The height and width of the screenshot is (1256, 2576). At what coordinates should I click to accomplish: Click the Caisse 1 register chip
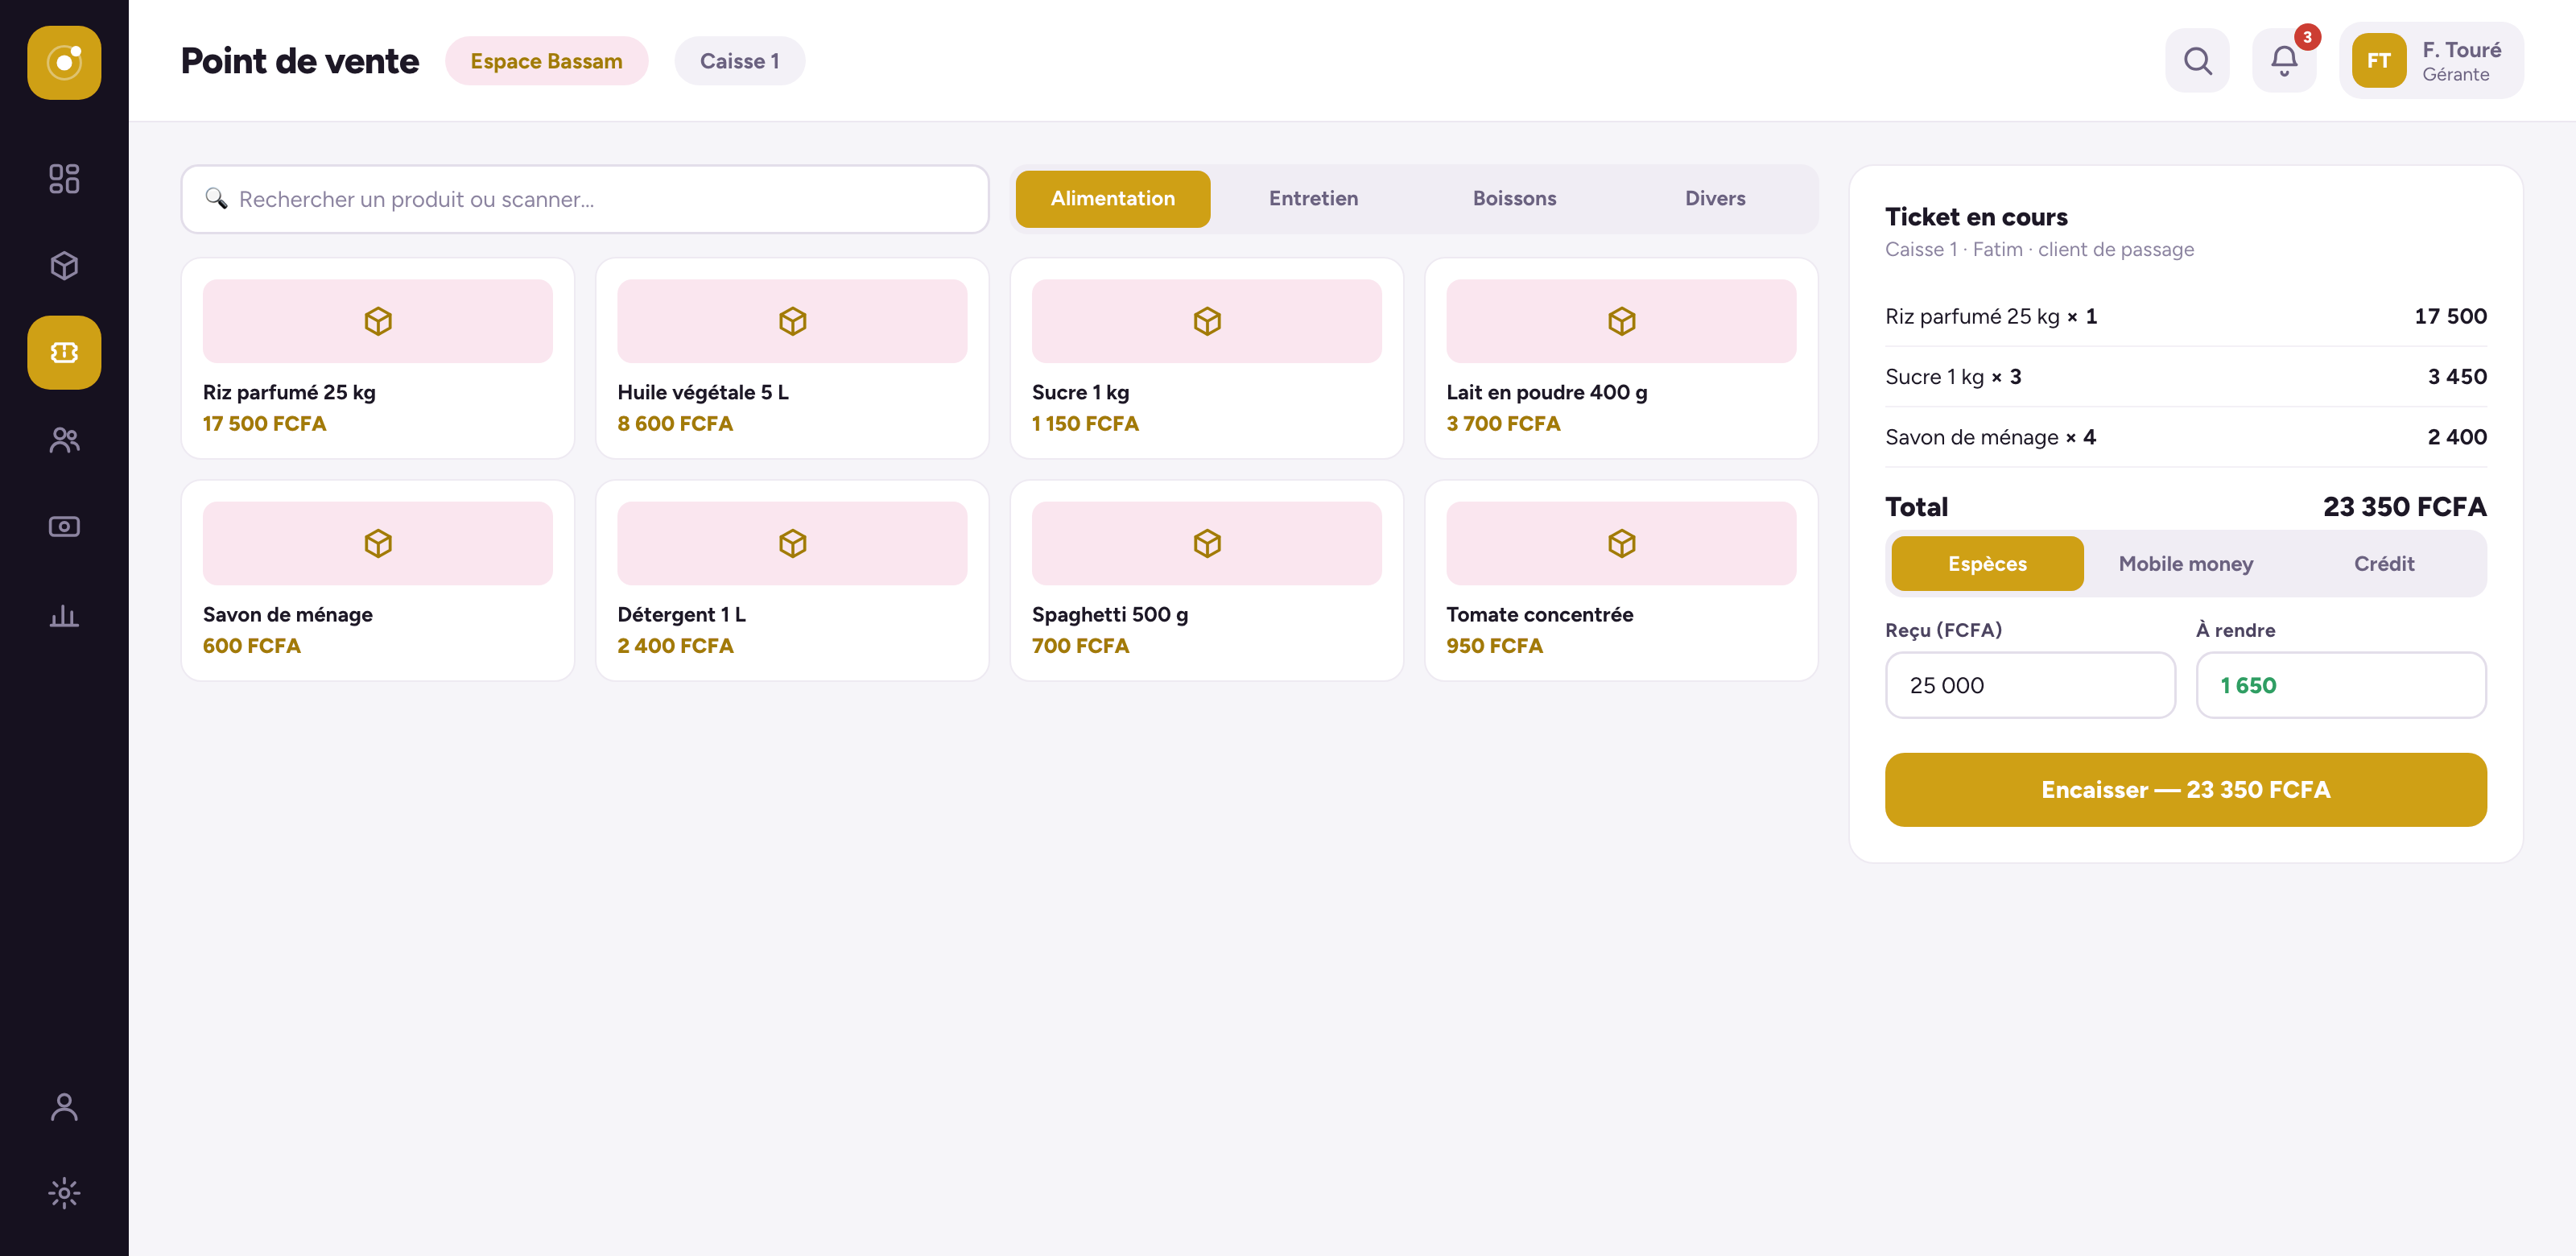(739, 61)
